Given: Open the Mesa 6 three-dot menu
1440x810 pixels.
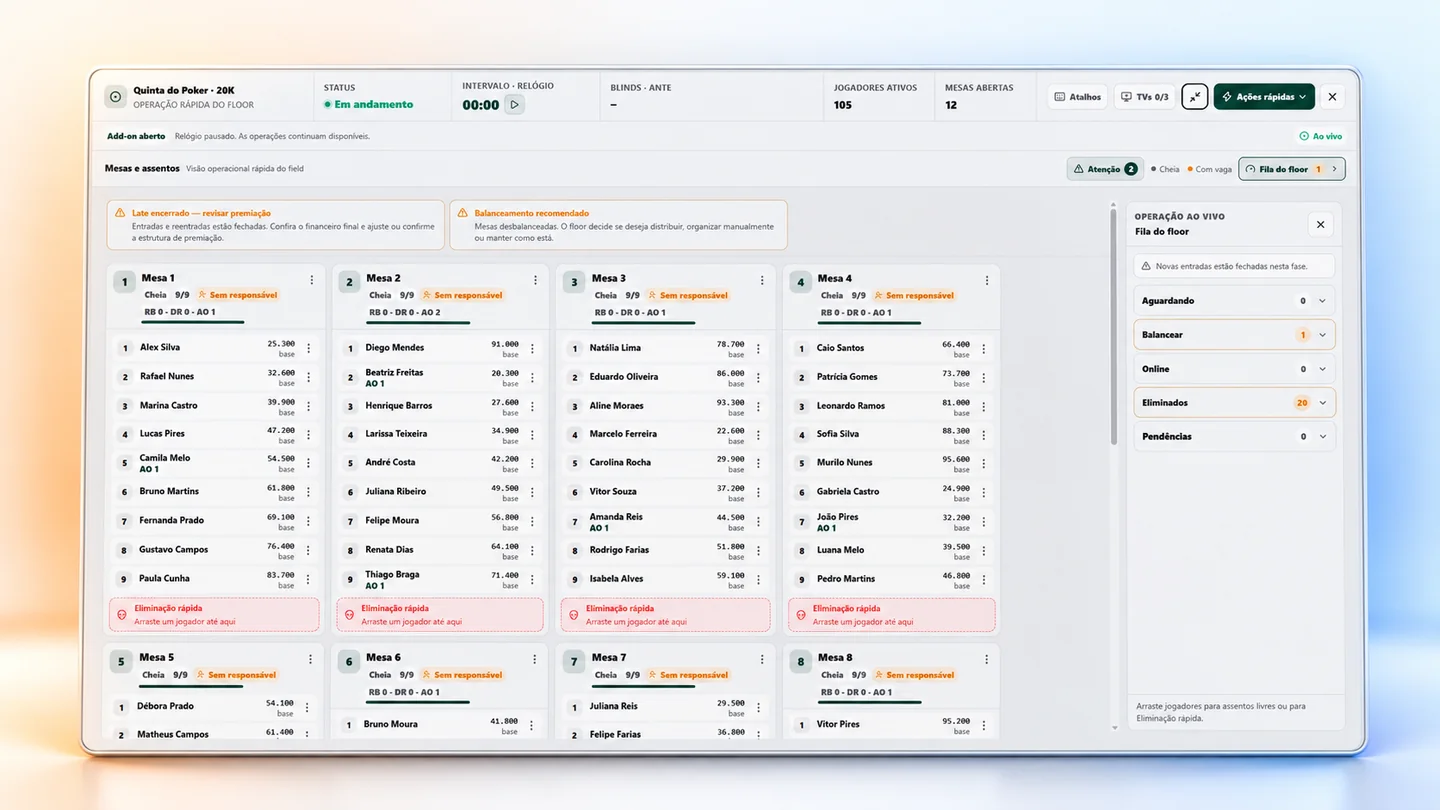Looking at the screenshot, I should [x=535, y=660].
